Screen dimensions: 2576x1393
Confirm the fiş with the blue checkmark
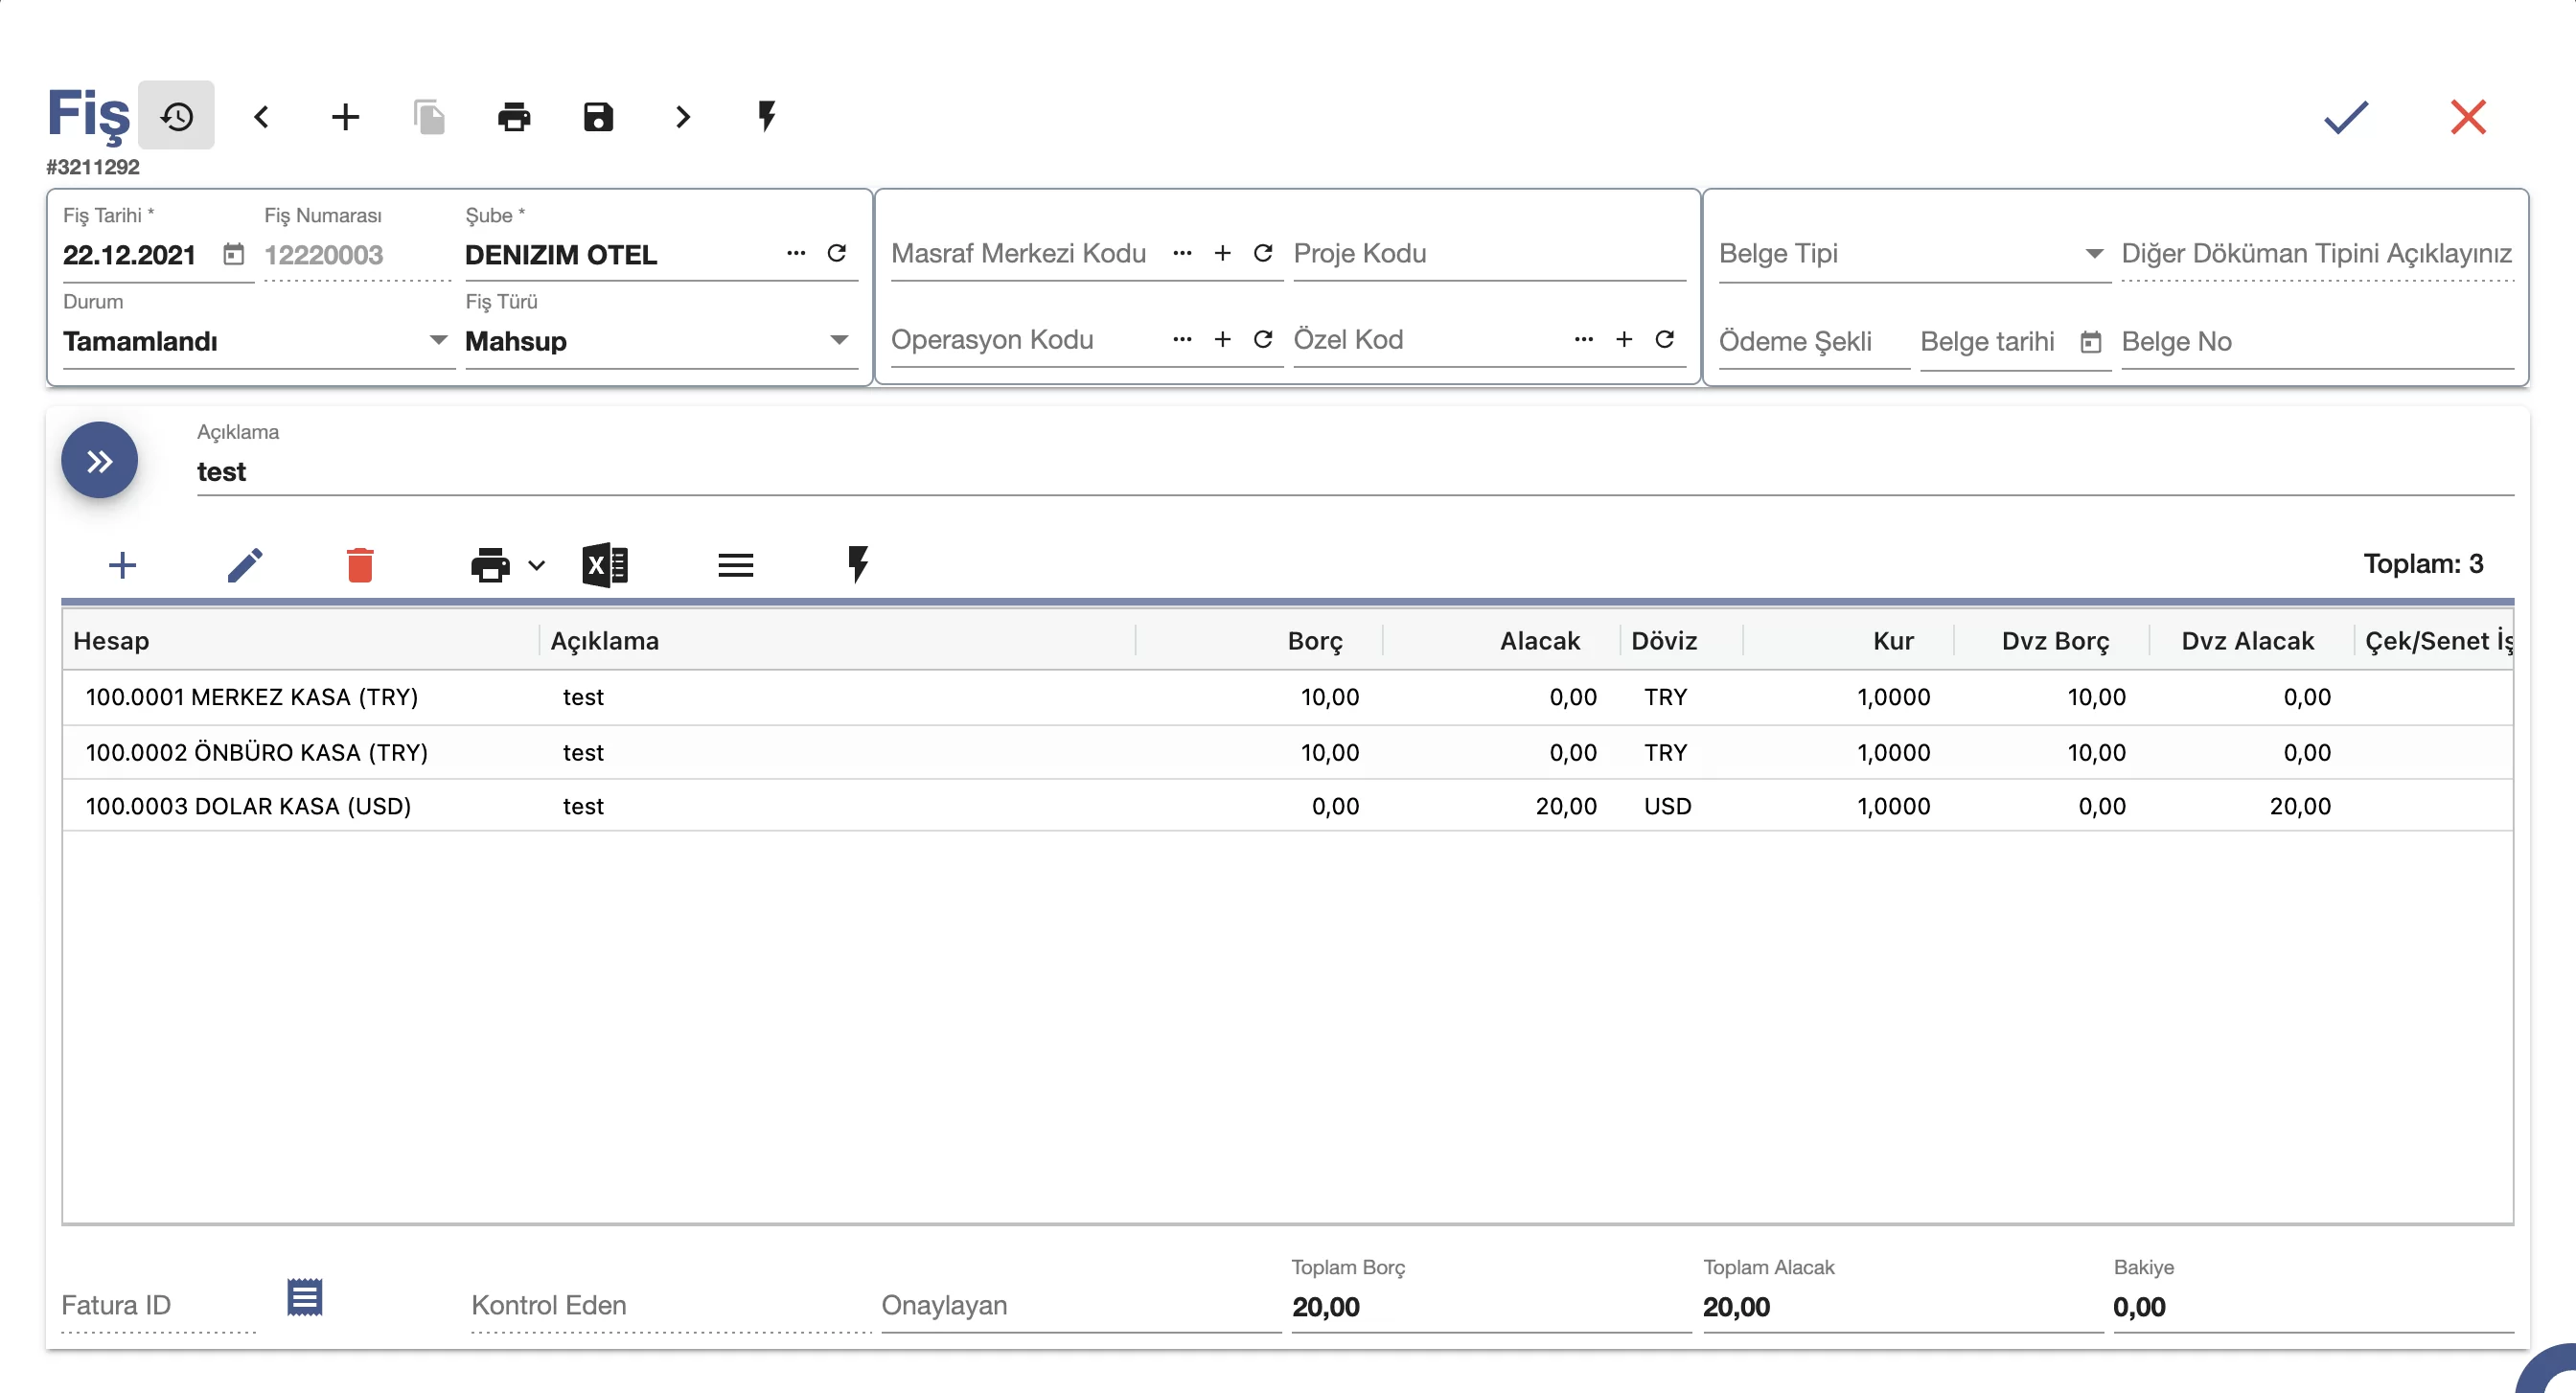click(x=2346, y=117)
